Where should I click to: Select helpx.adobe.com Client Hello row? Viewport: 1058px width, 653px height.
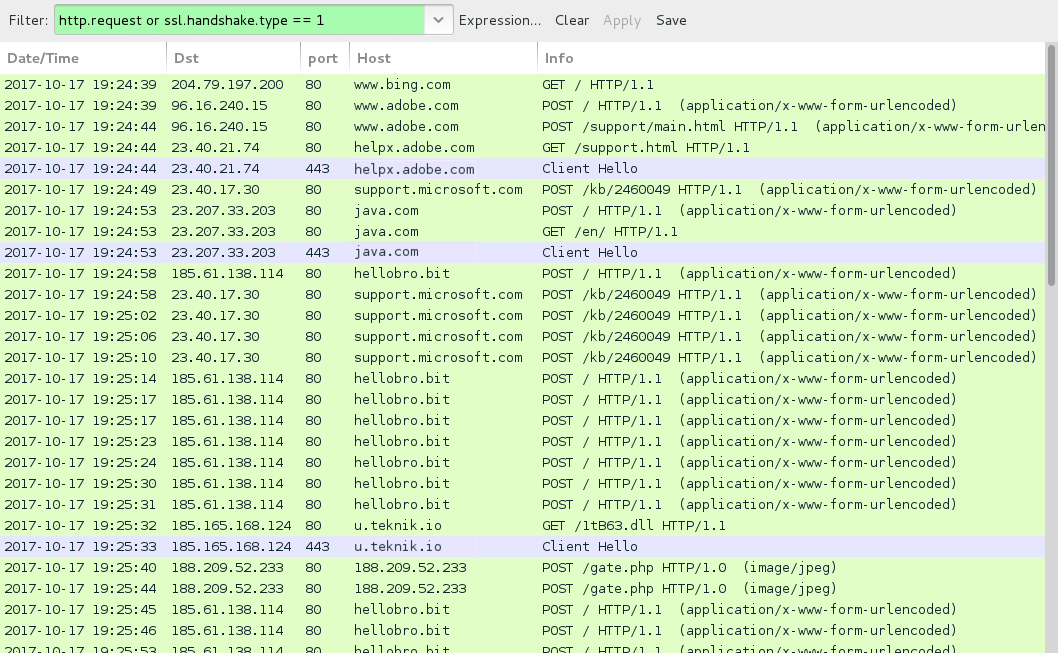tap(522, 169)
